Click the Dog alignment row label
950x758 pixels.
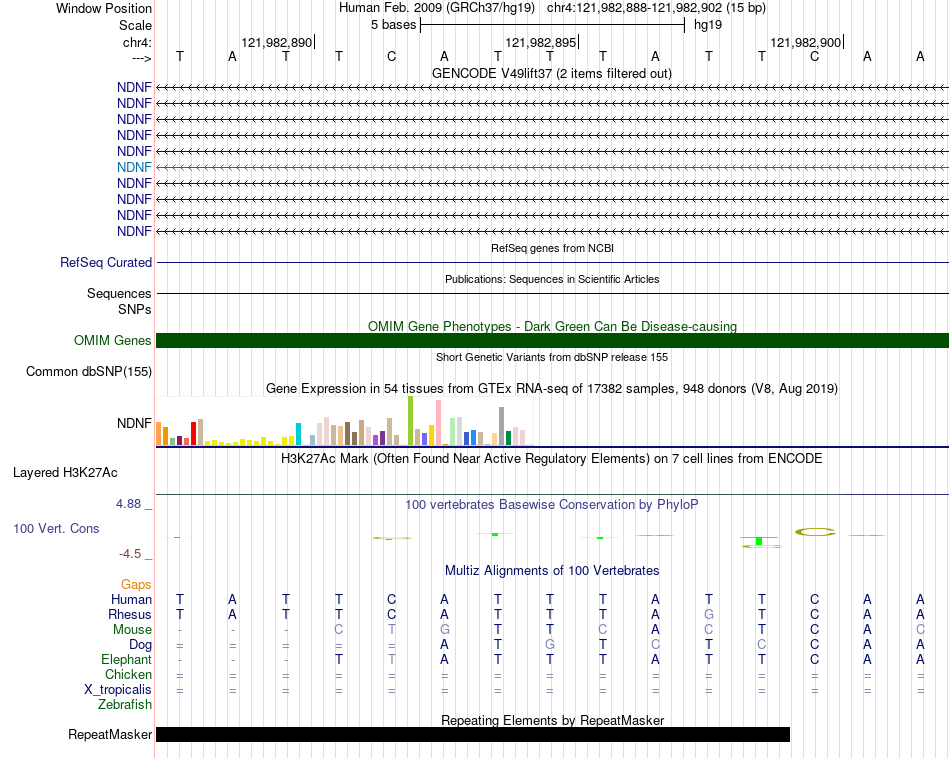click(x=140, y=645)
